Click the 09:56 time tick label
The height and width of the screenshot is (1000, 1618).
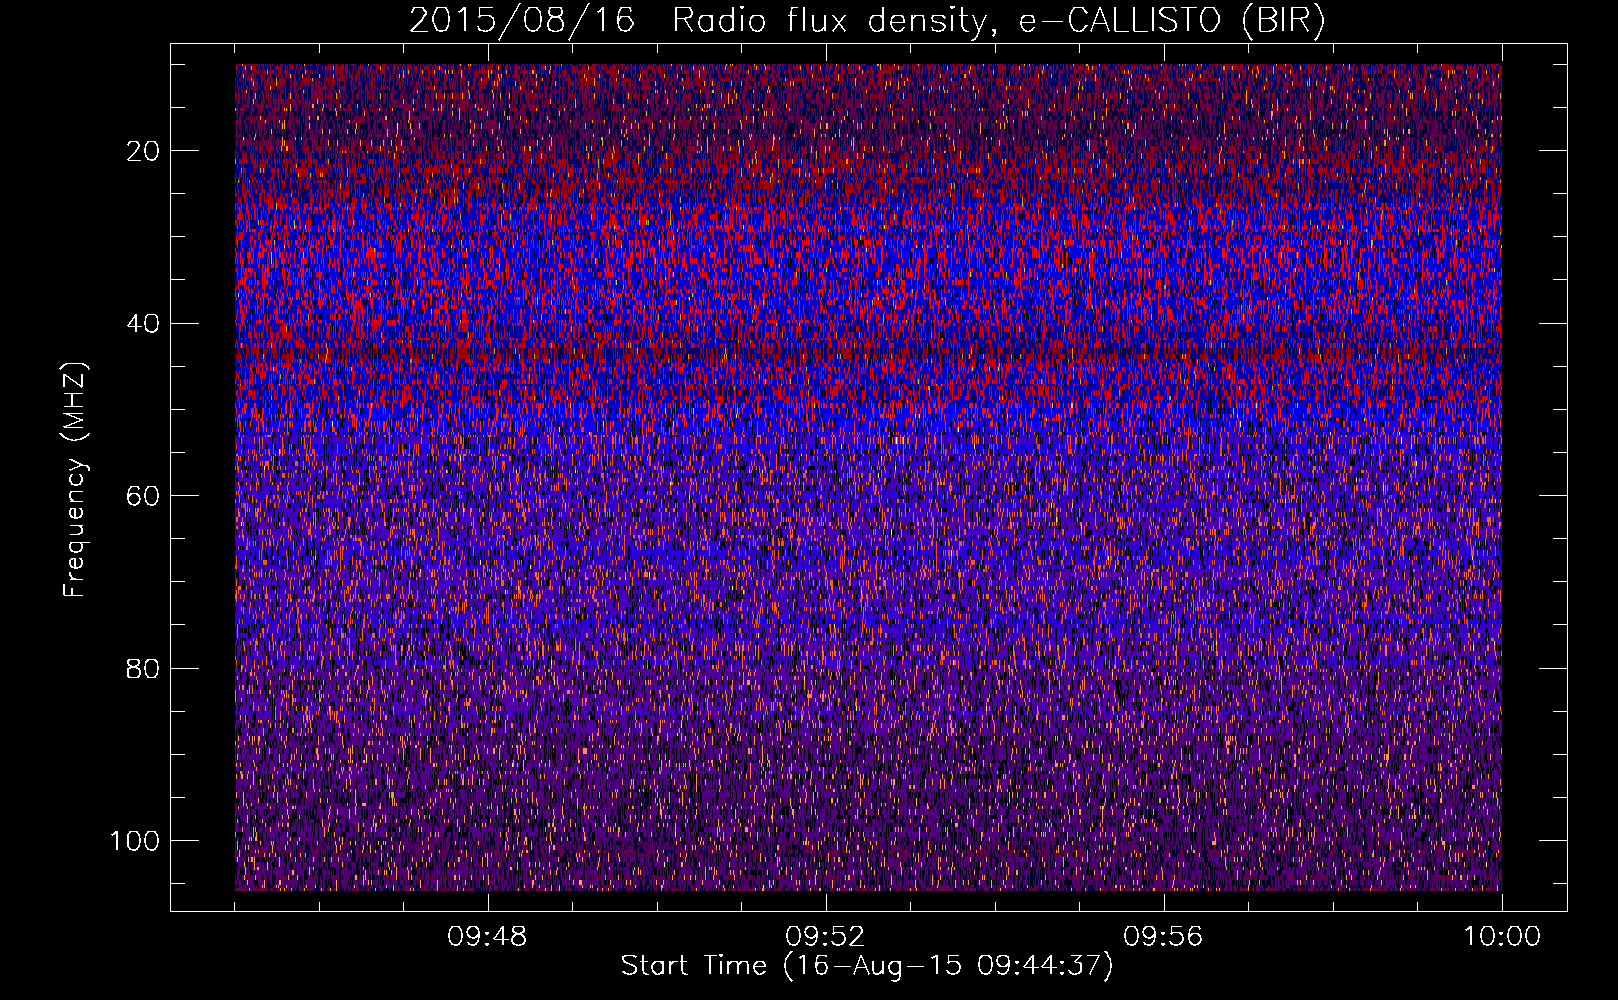tap(1163, 937)
